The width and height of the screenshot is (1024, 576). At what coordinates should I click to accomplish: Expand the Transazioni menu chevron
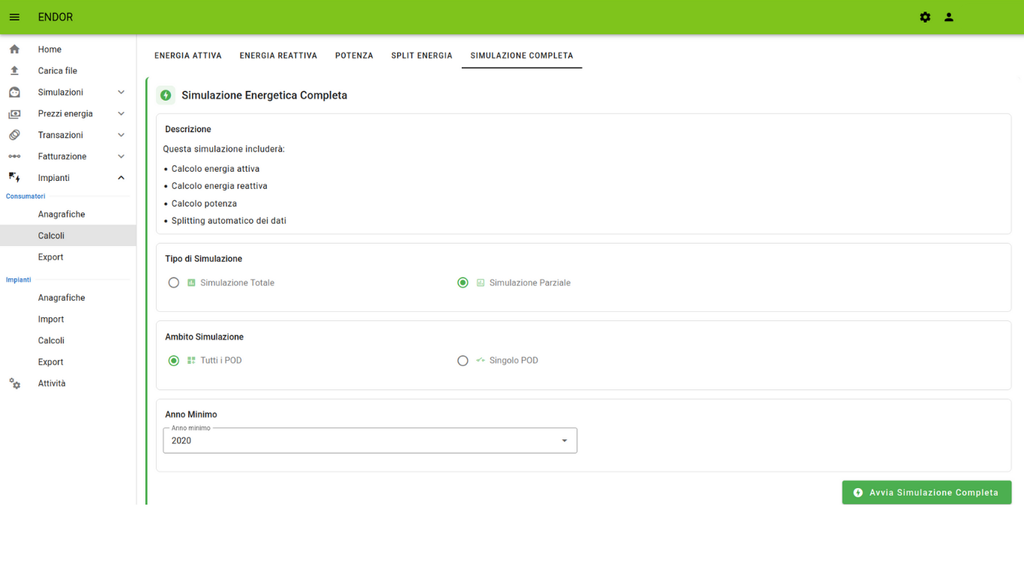point(121,135)
